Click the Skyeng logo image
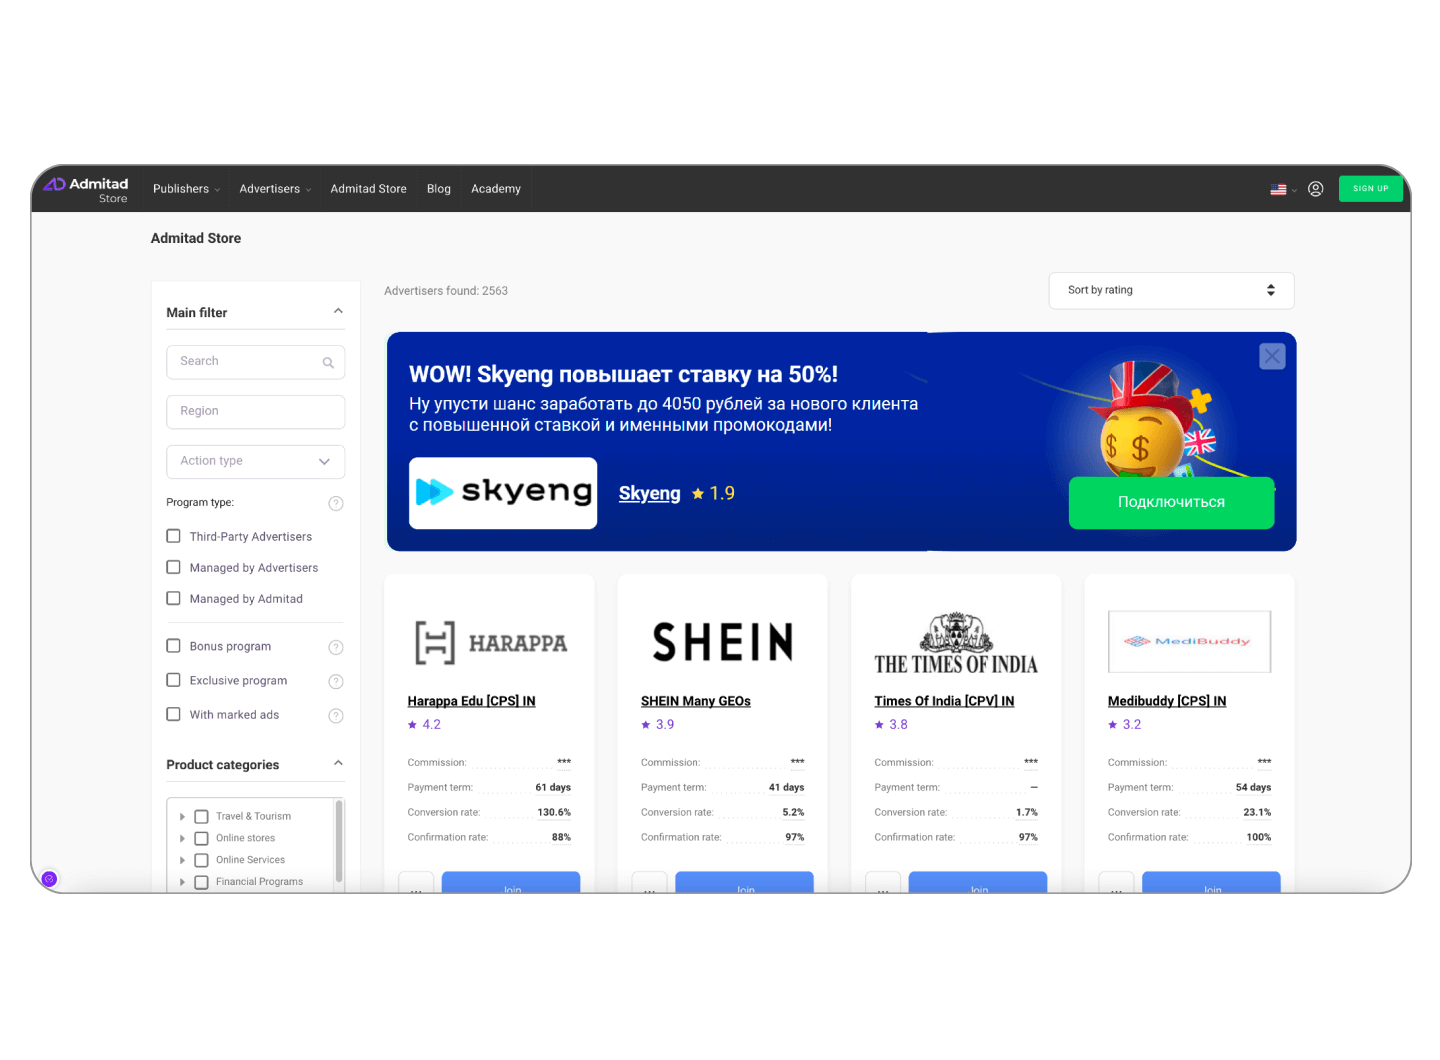 coord(503,493)
